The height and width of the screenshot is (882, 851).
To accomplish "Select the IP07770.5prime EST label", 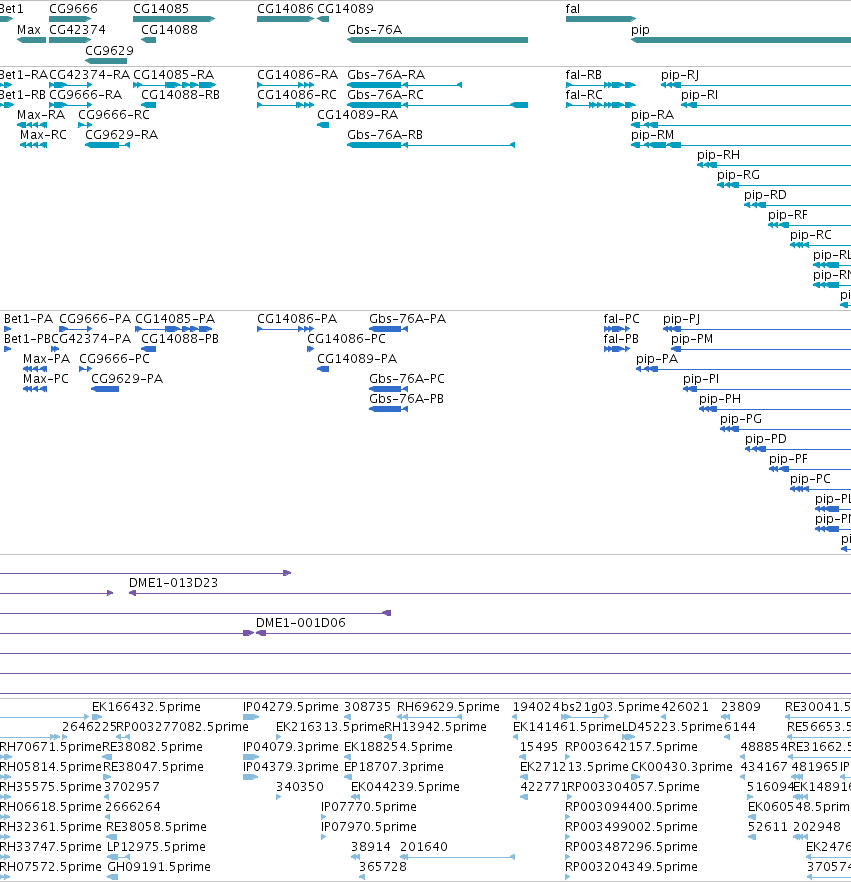I will 369,807.
